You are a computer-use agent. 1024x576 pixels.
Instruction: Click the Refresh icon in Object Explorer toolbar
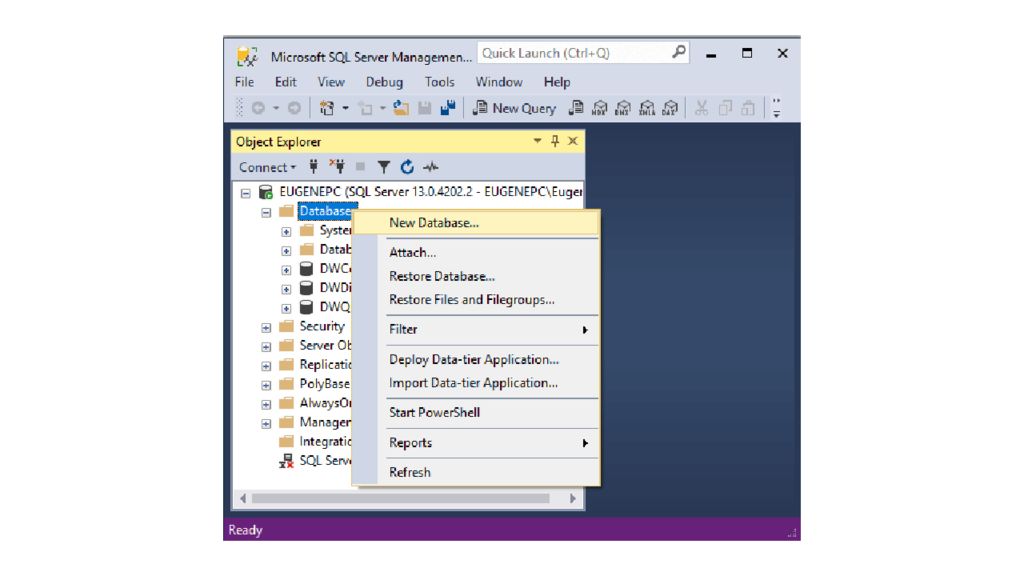tap(407, 167)
